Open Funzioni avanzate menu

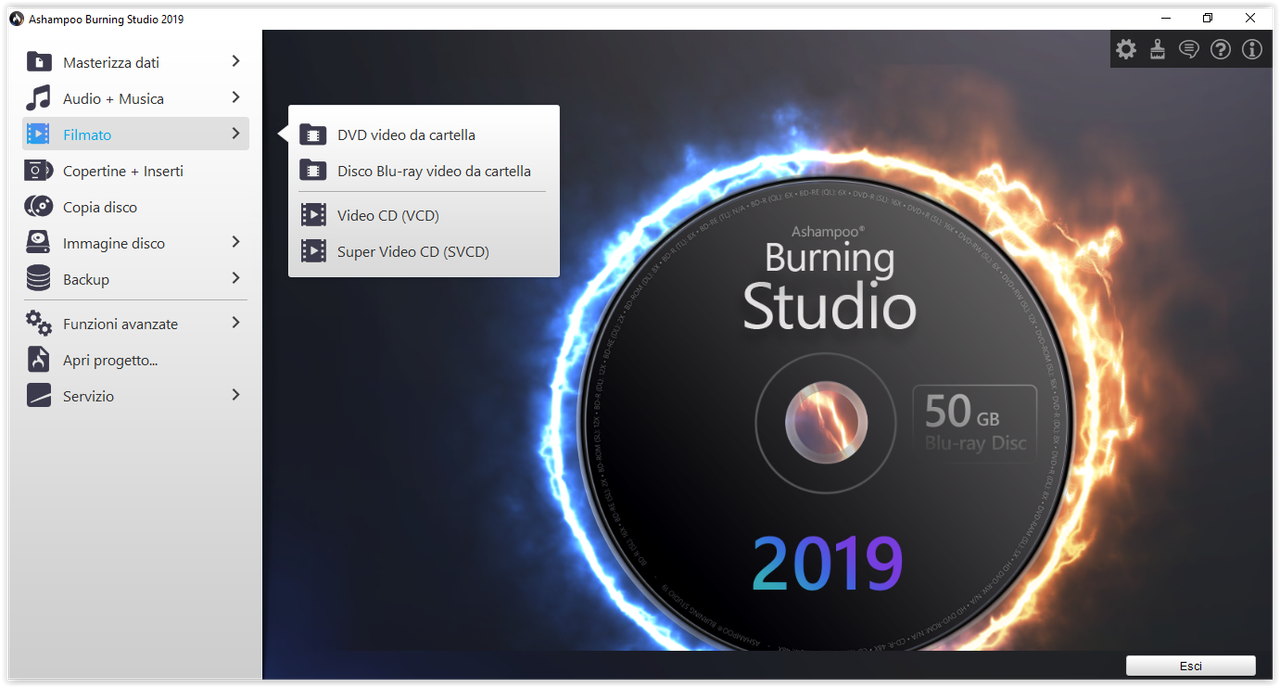(x=136, y=323)
